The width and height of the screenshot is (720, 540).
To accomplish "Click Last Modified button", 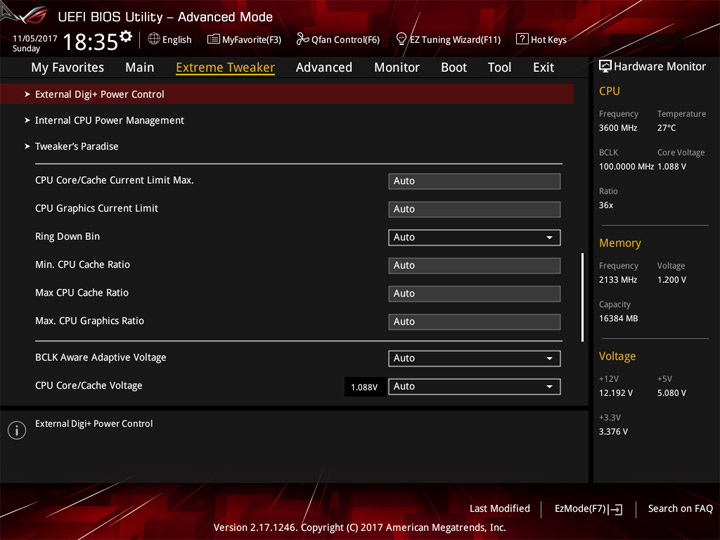I will pos(500,509).
